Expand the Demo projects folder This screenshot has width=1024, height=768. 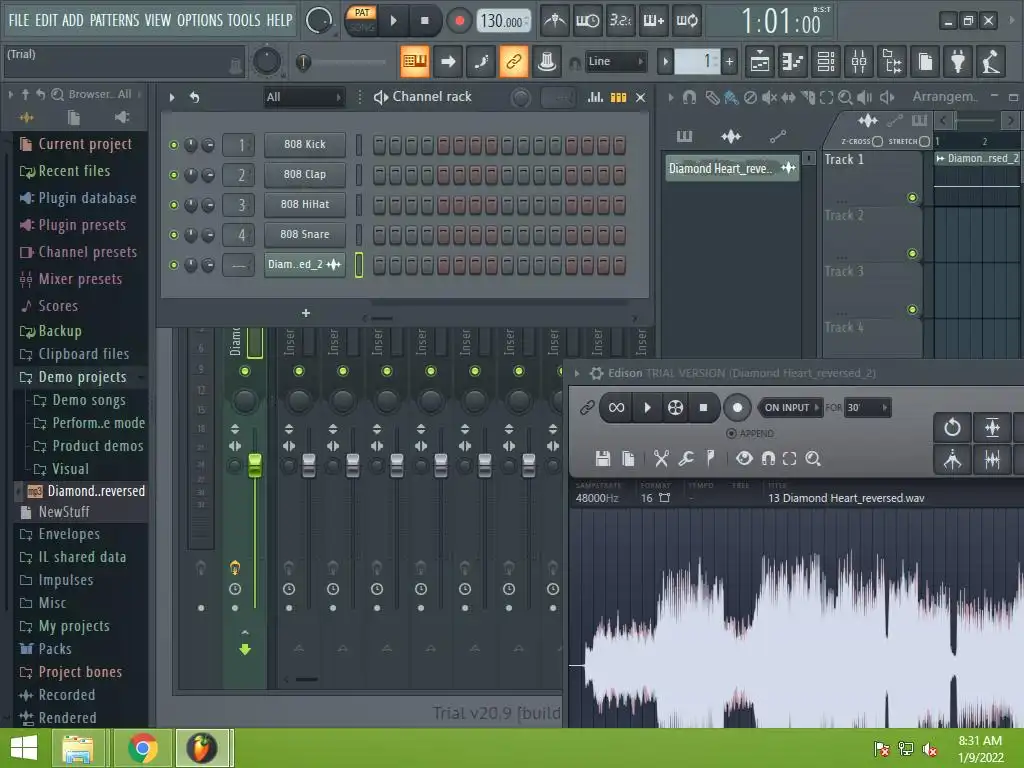[82, 377]
